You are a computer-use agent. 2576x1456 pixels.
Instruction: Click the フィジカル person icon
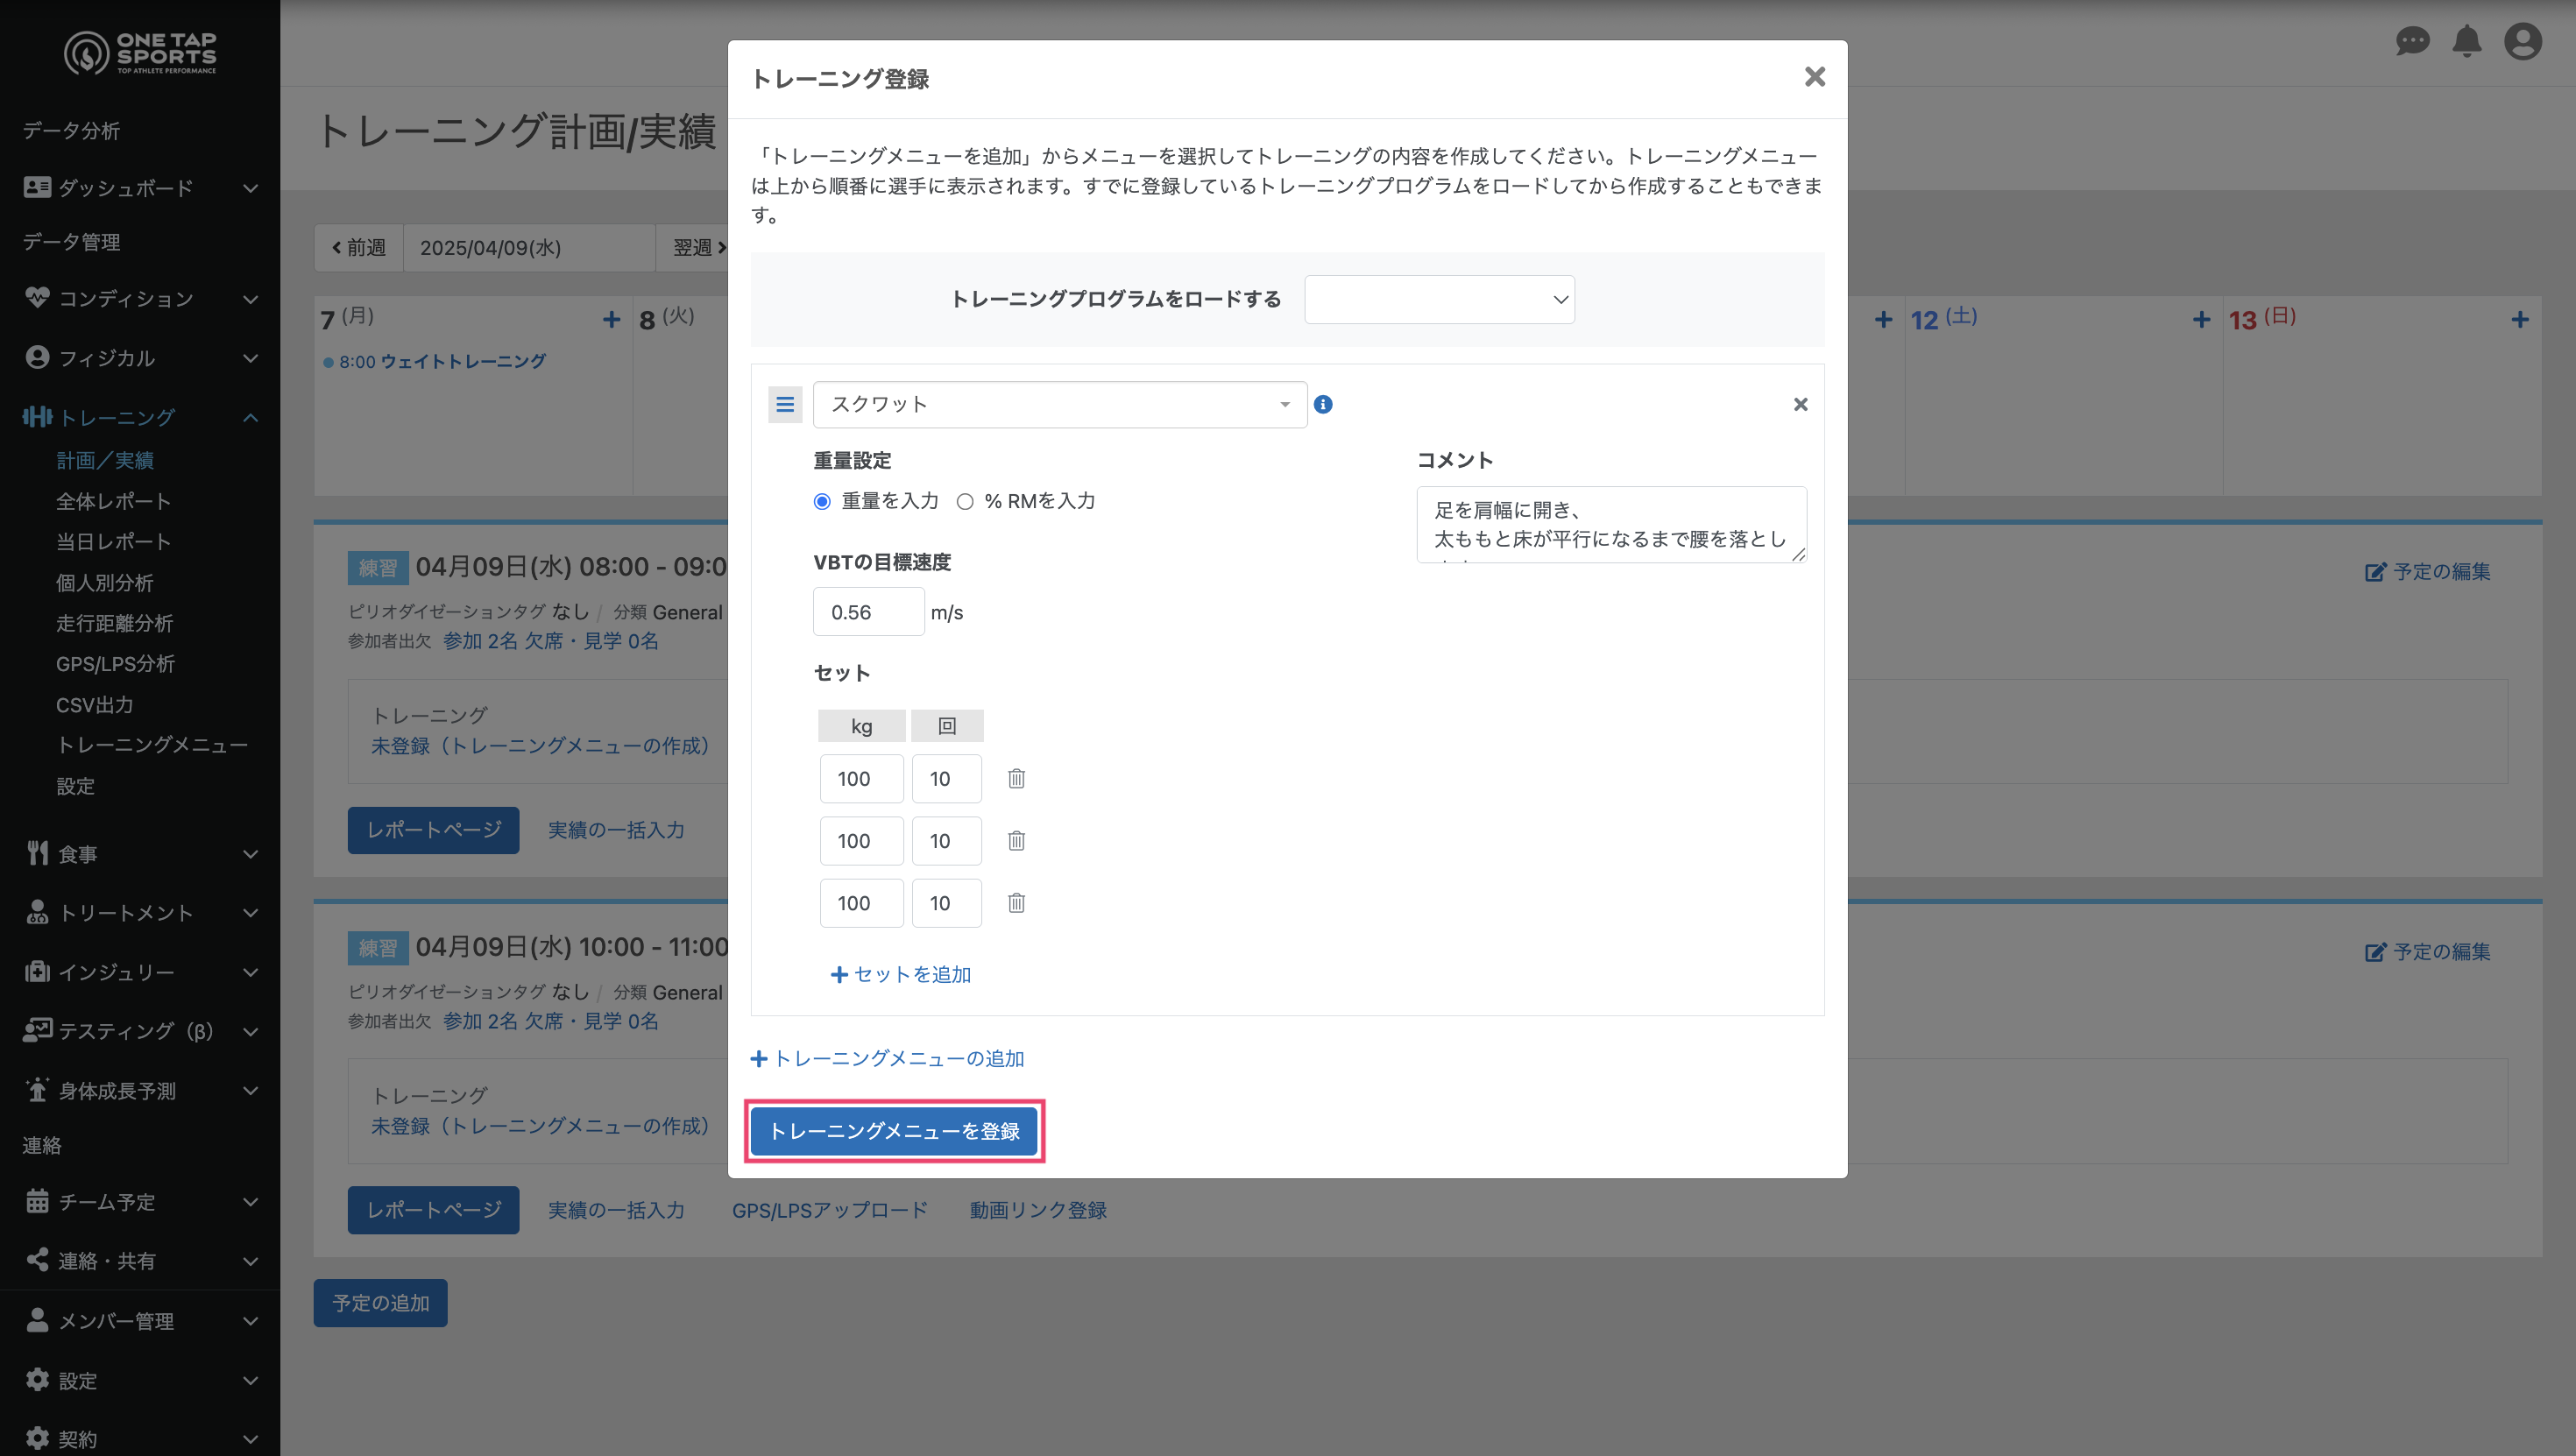coord(37,357)
